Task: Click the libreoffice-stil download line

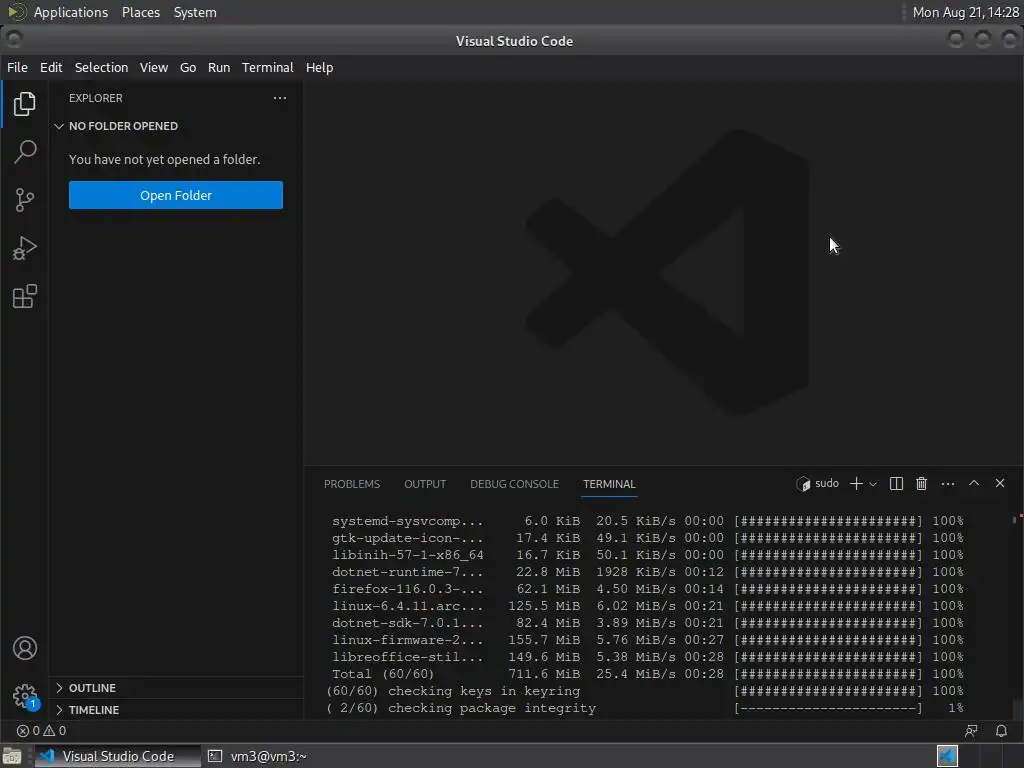Action: 647,657
